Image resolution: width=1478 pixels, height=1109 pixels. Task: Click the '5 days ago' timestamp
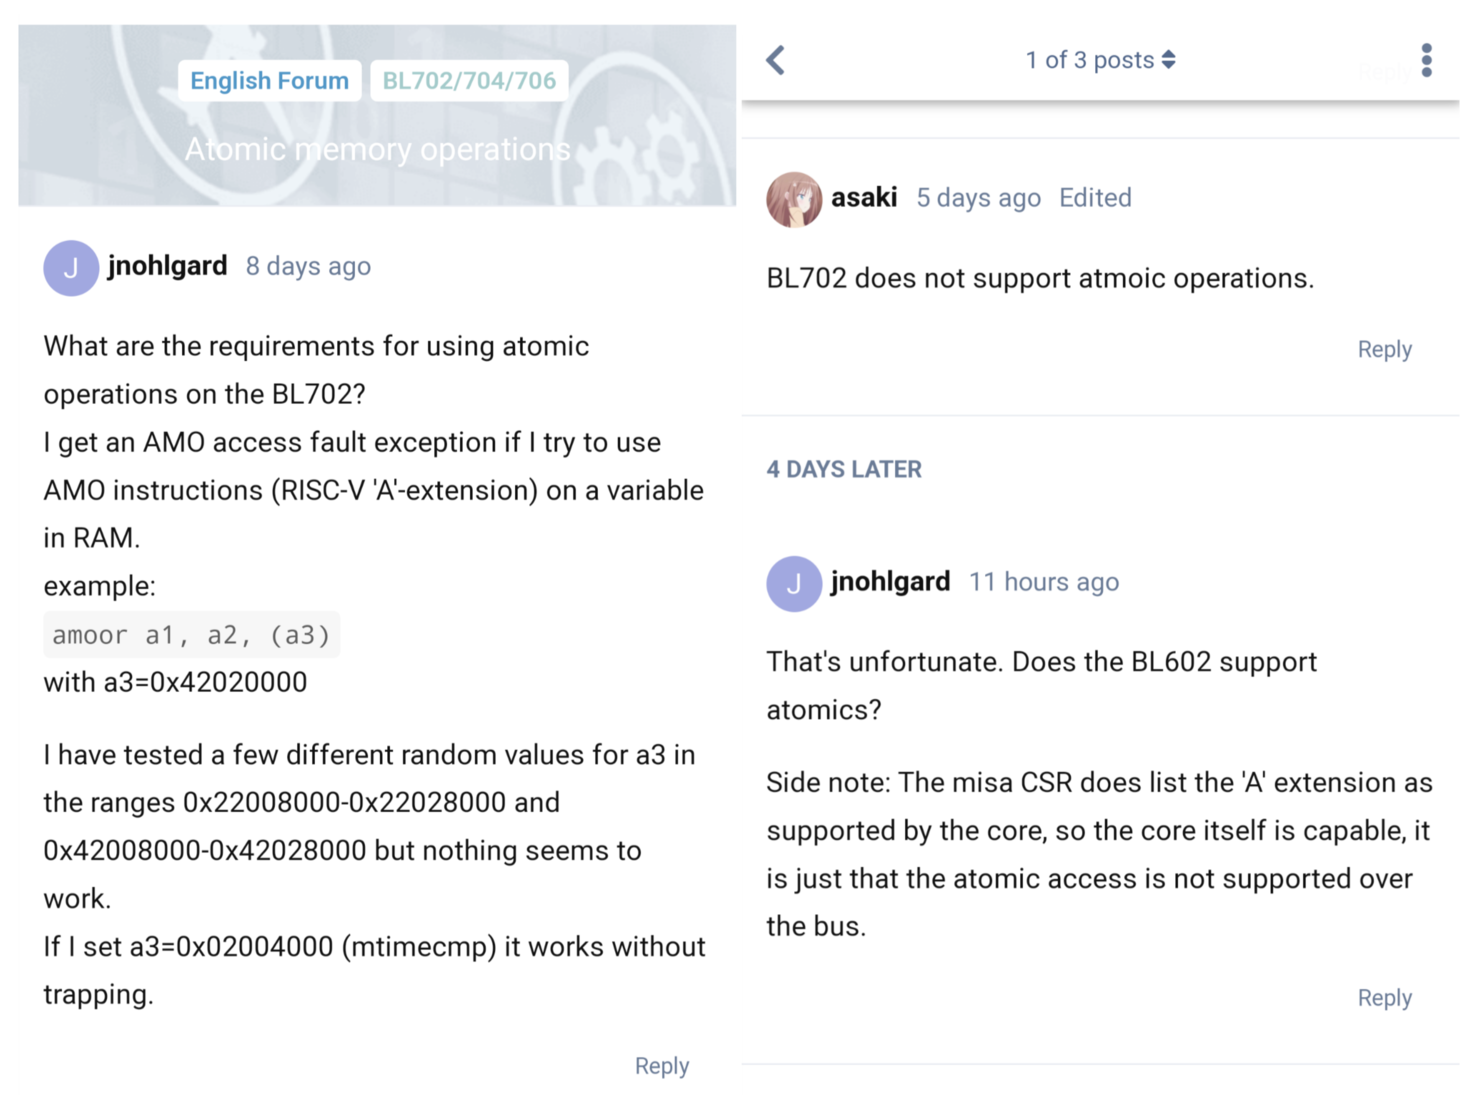click(x=979, y=198)
